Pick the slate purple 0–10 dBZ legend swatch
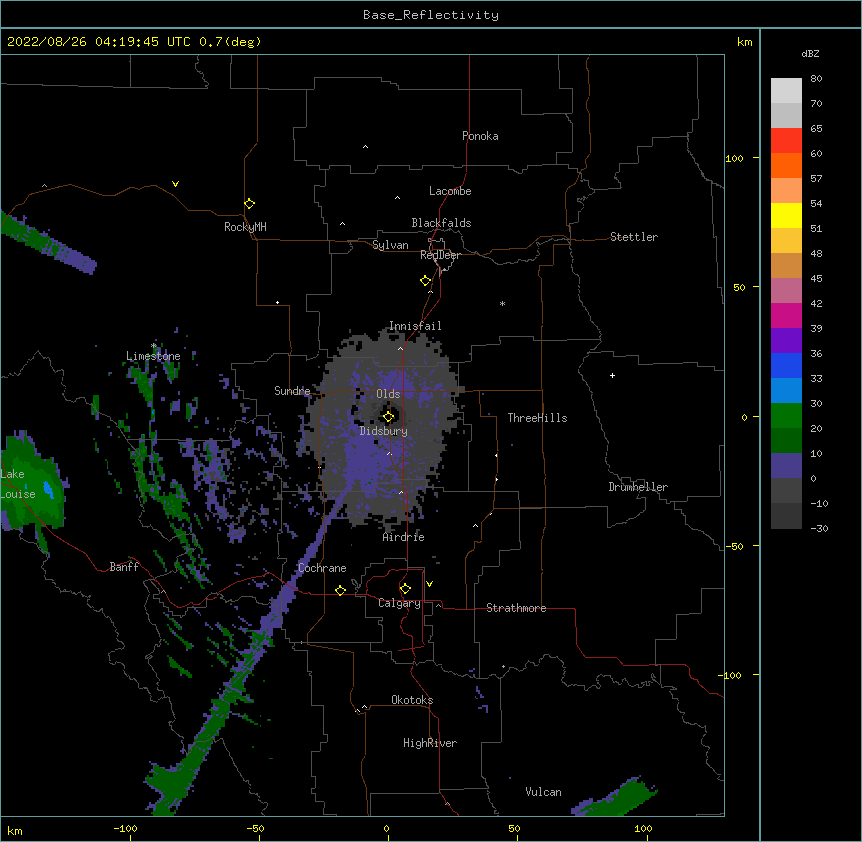The width and height of the screenshot is (862, 842). (786, 466)
